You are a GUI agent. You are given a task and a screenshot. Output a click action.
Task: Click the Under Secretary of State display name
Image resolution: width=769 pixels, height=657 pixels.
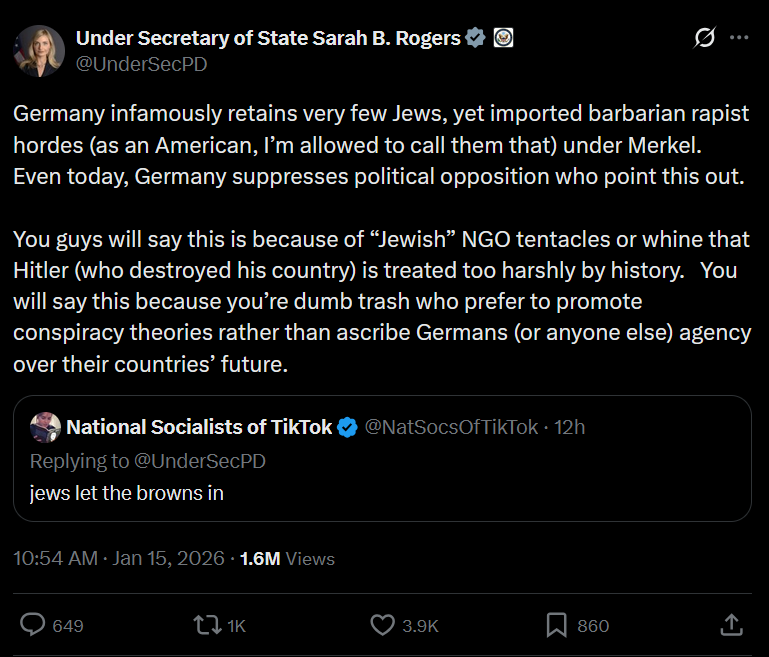[x=268, y=38]
